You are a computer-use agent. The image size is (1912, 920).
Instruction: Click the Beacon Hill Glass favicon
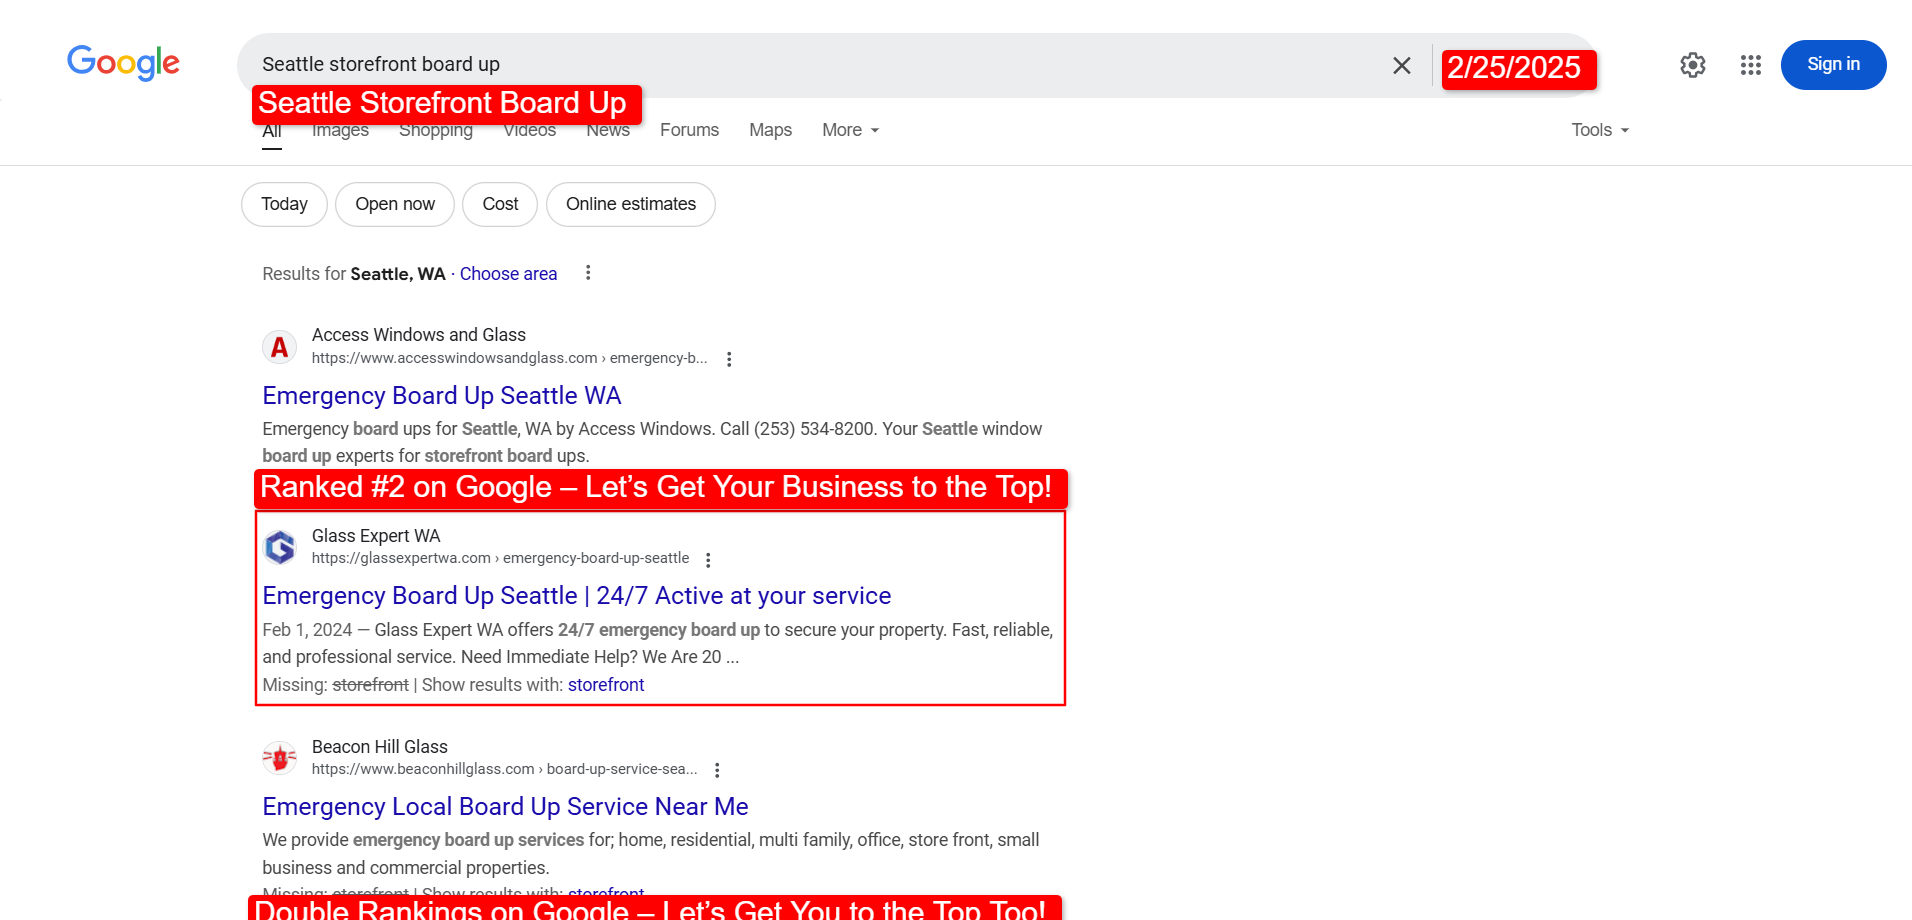[280, 758]
